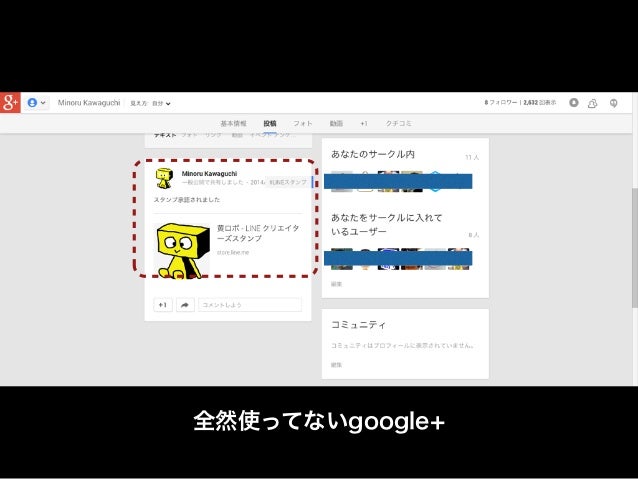
Task: Focus the コメントしよう comment field
Action: [250, 305]
